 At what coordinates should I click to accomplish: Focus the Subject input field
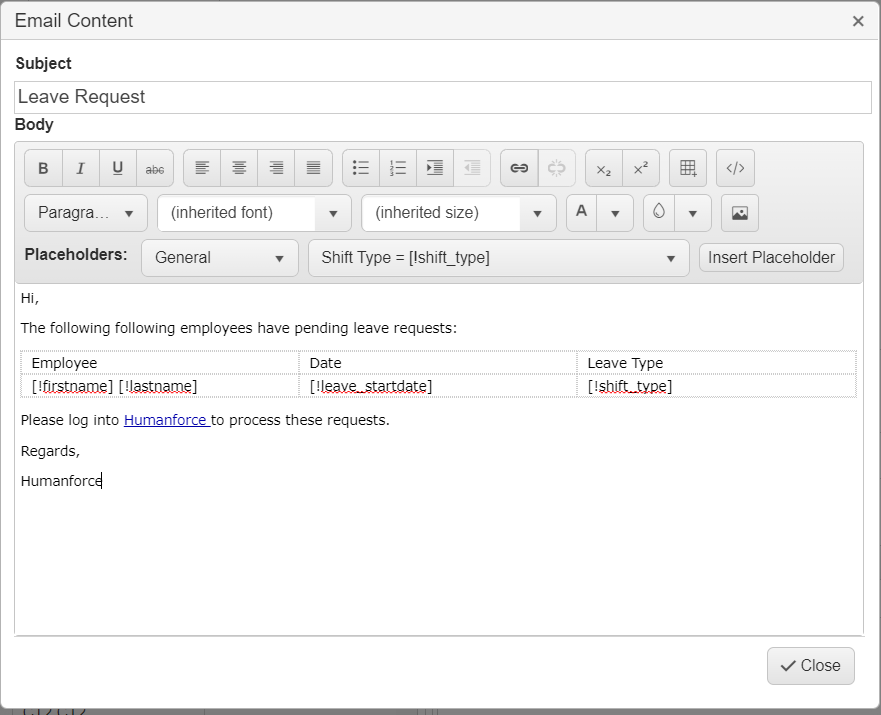(443, 97)
